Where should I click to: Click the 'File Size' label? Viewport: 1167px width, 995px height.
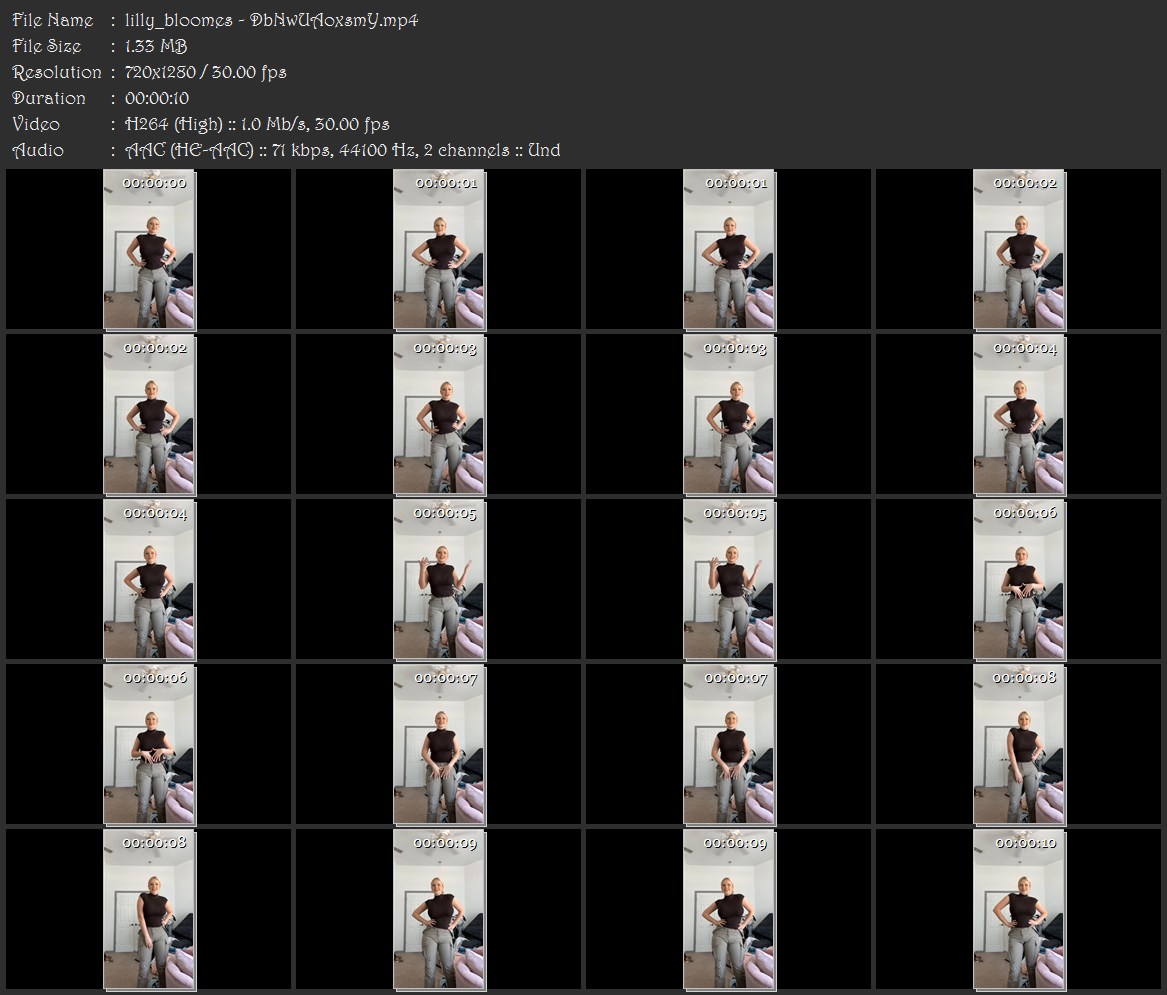47,46
